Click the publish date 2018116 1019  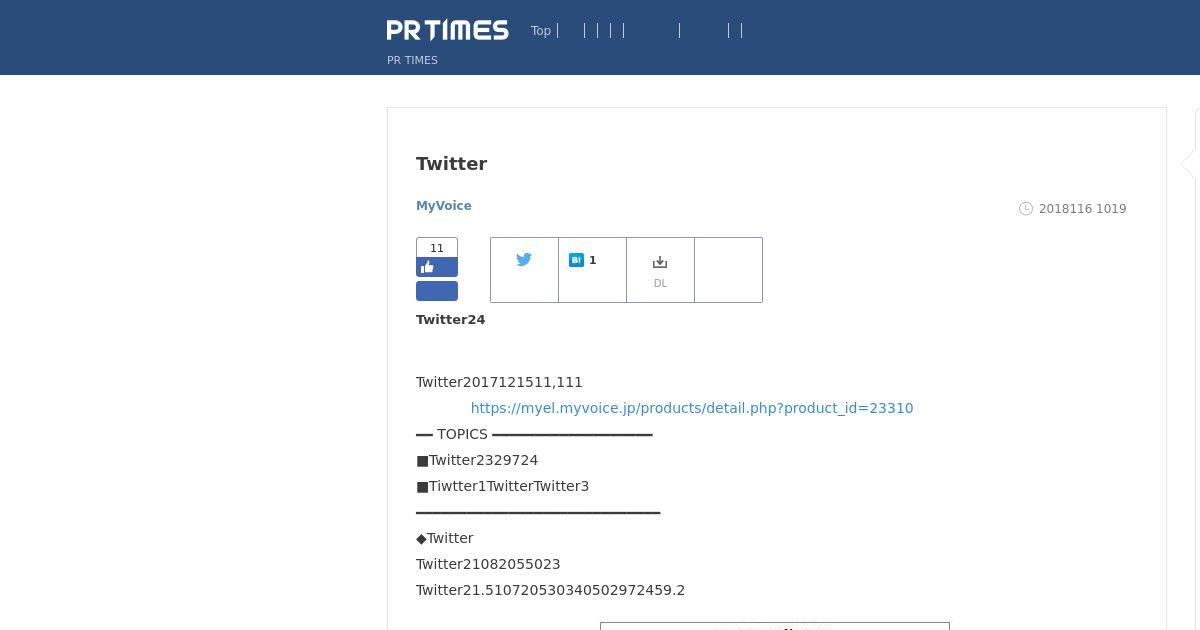[1082, 209]
